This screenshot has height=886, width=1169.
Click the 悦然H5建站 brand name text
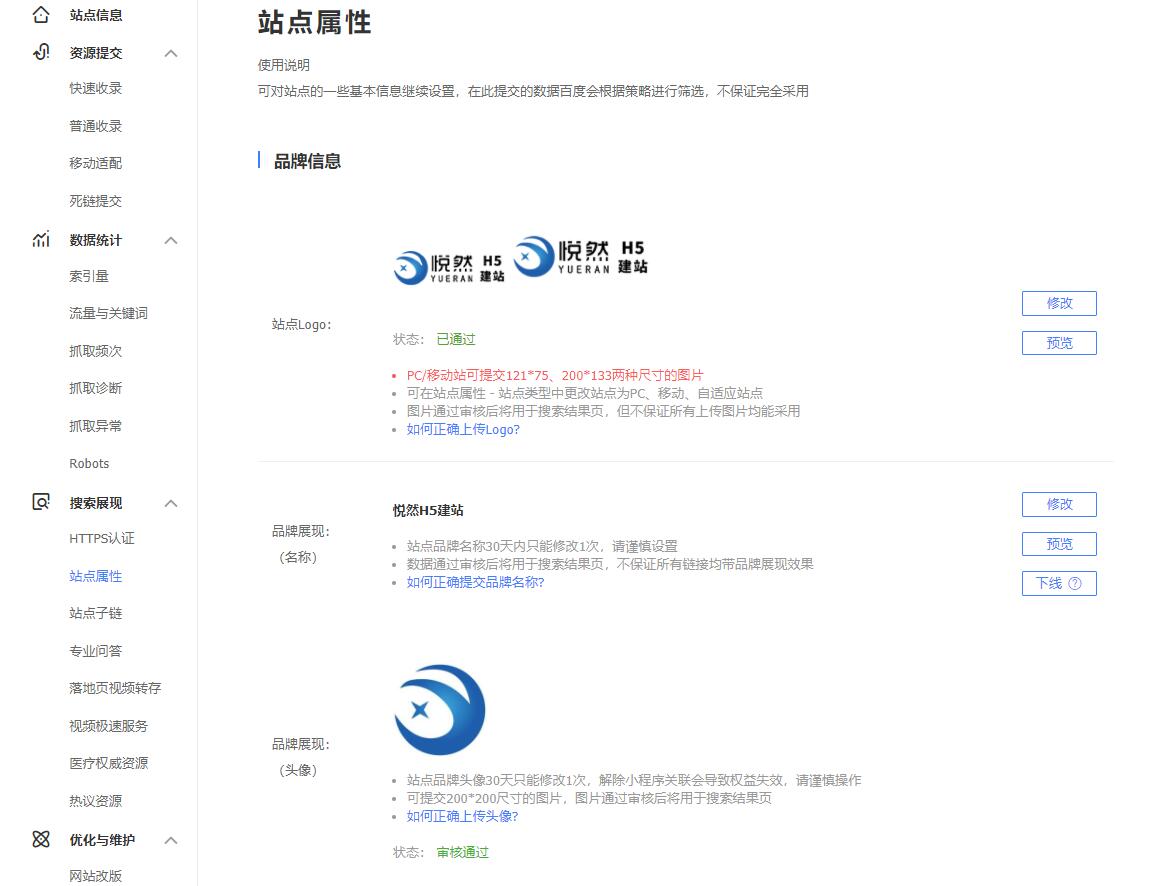pos(428,511)
